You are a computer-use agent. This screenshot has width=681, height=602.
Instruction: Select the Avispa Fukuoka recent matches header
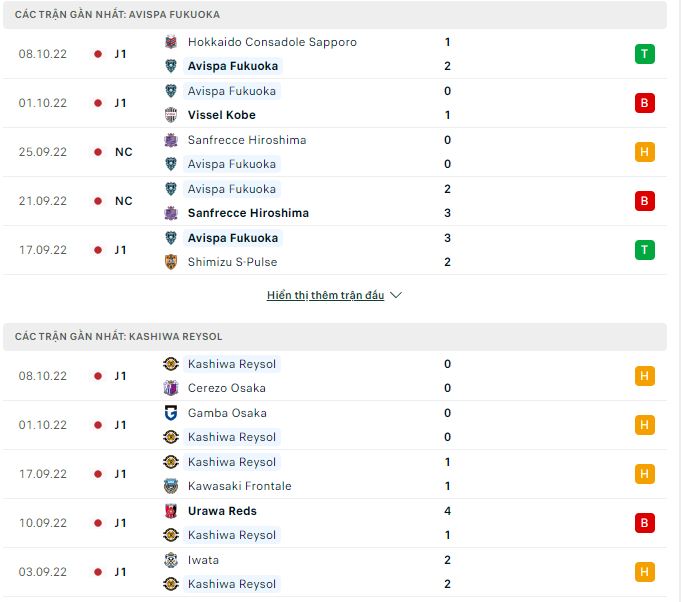(118, 15)
